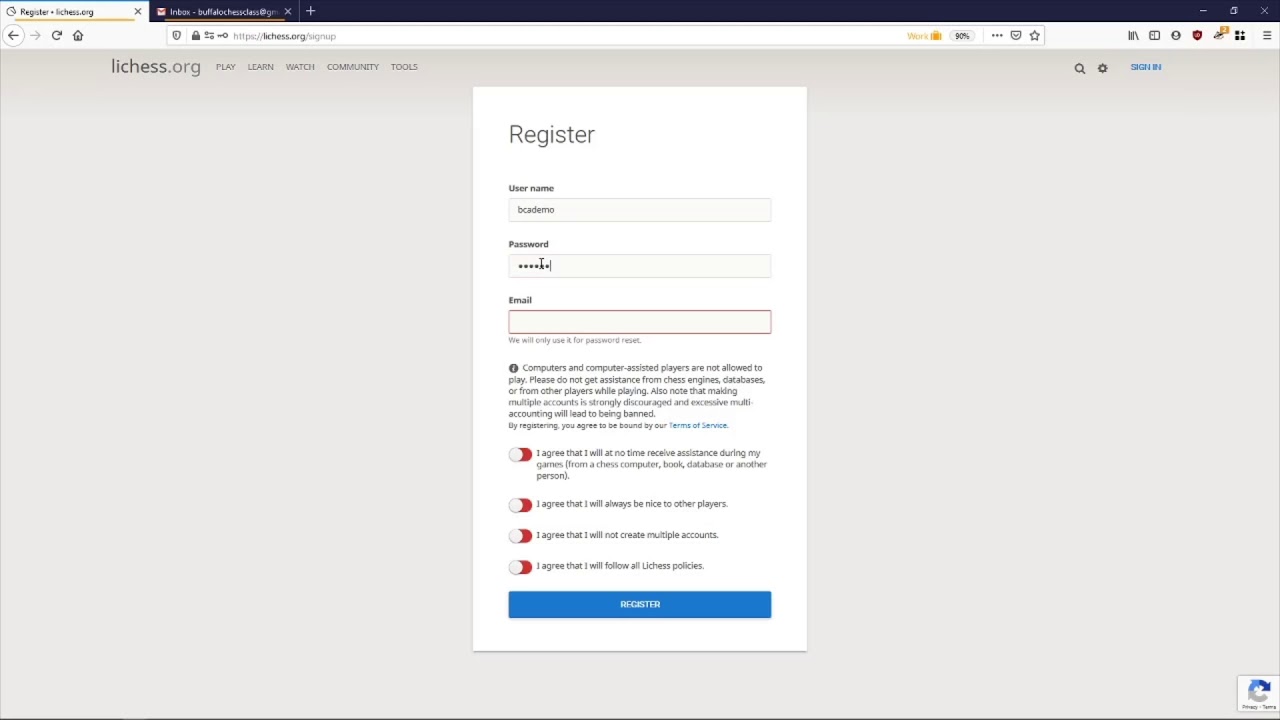Go back using browser back arrow
Viewport: 1280px width, 720px height.
[13, 35]
